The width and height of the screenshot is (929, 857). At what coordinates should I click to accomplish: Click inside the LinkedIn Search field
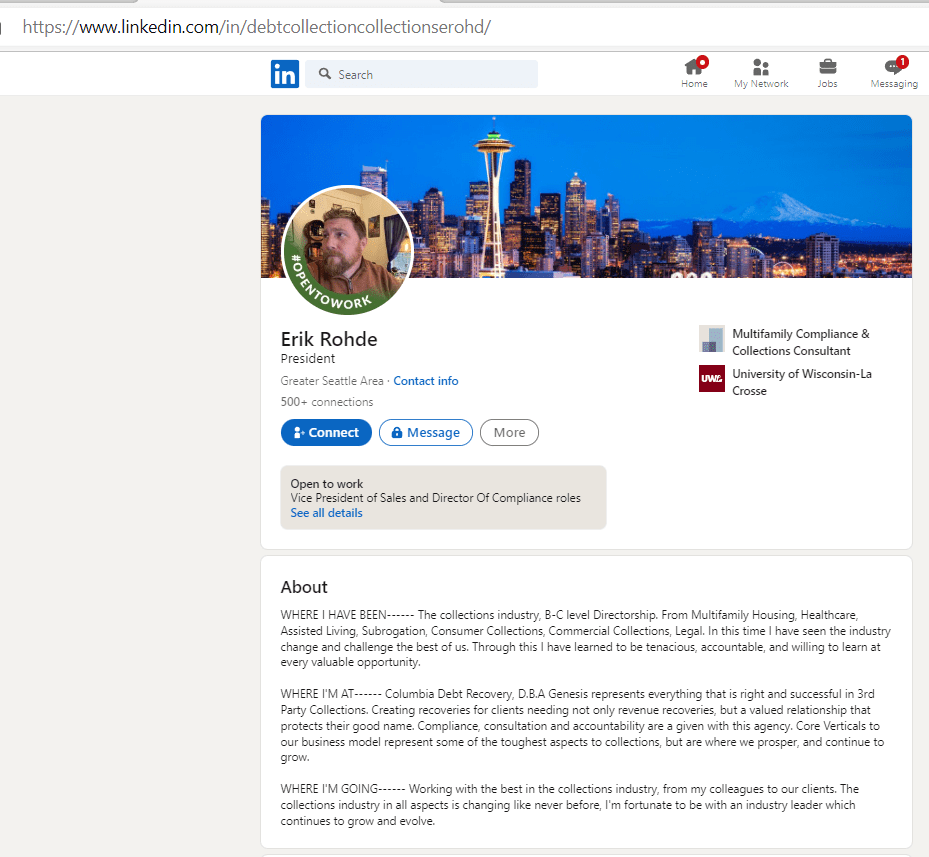430,74
